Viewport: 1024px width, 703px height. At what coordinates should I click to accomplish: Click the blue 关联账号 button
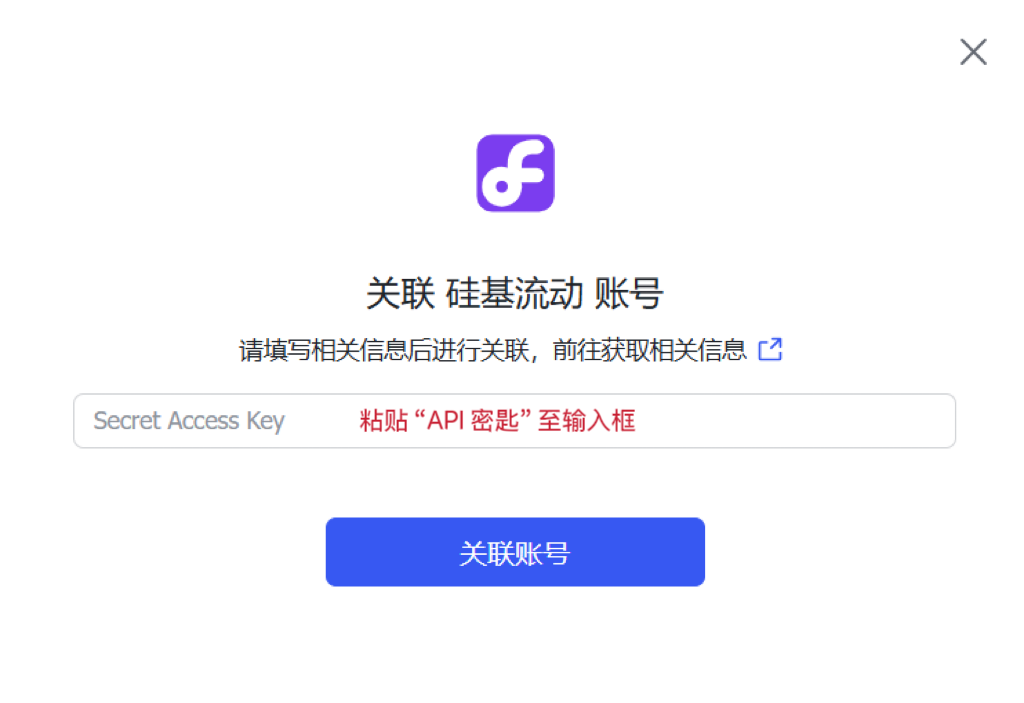(x=515, y=552)
